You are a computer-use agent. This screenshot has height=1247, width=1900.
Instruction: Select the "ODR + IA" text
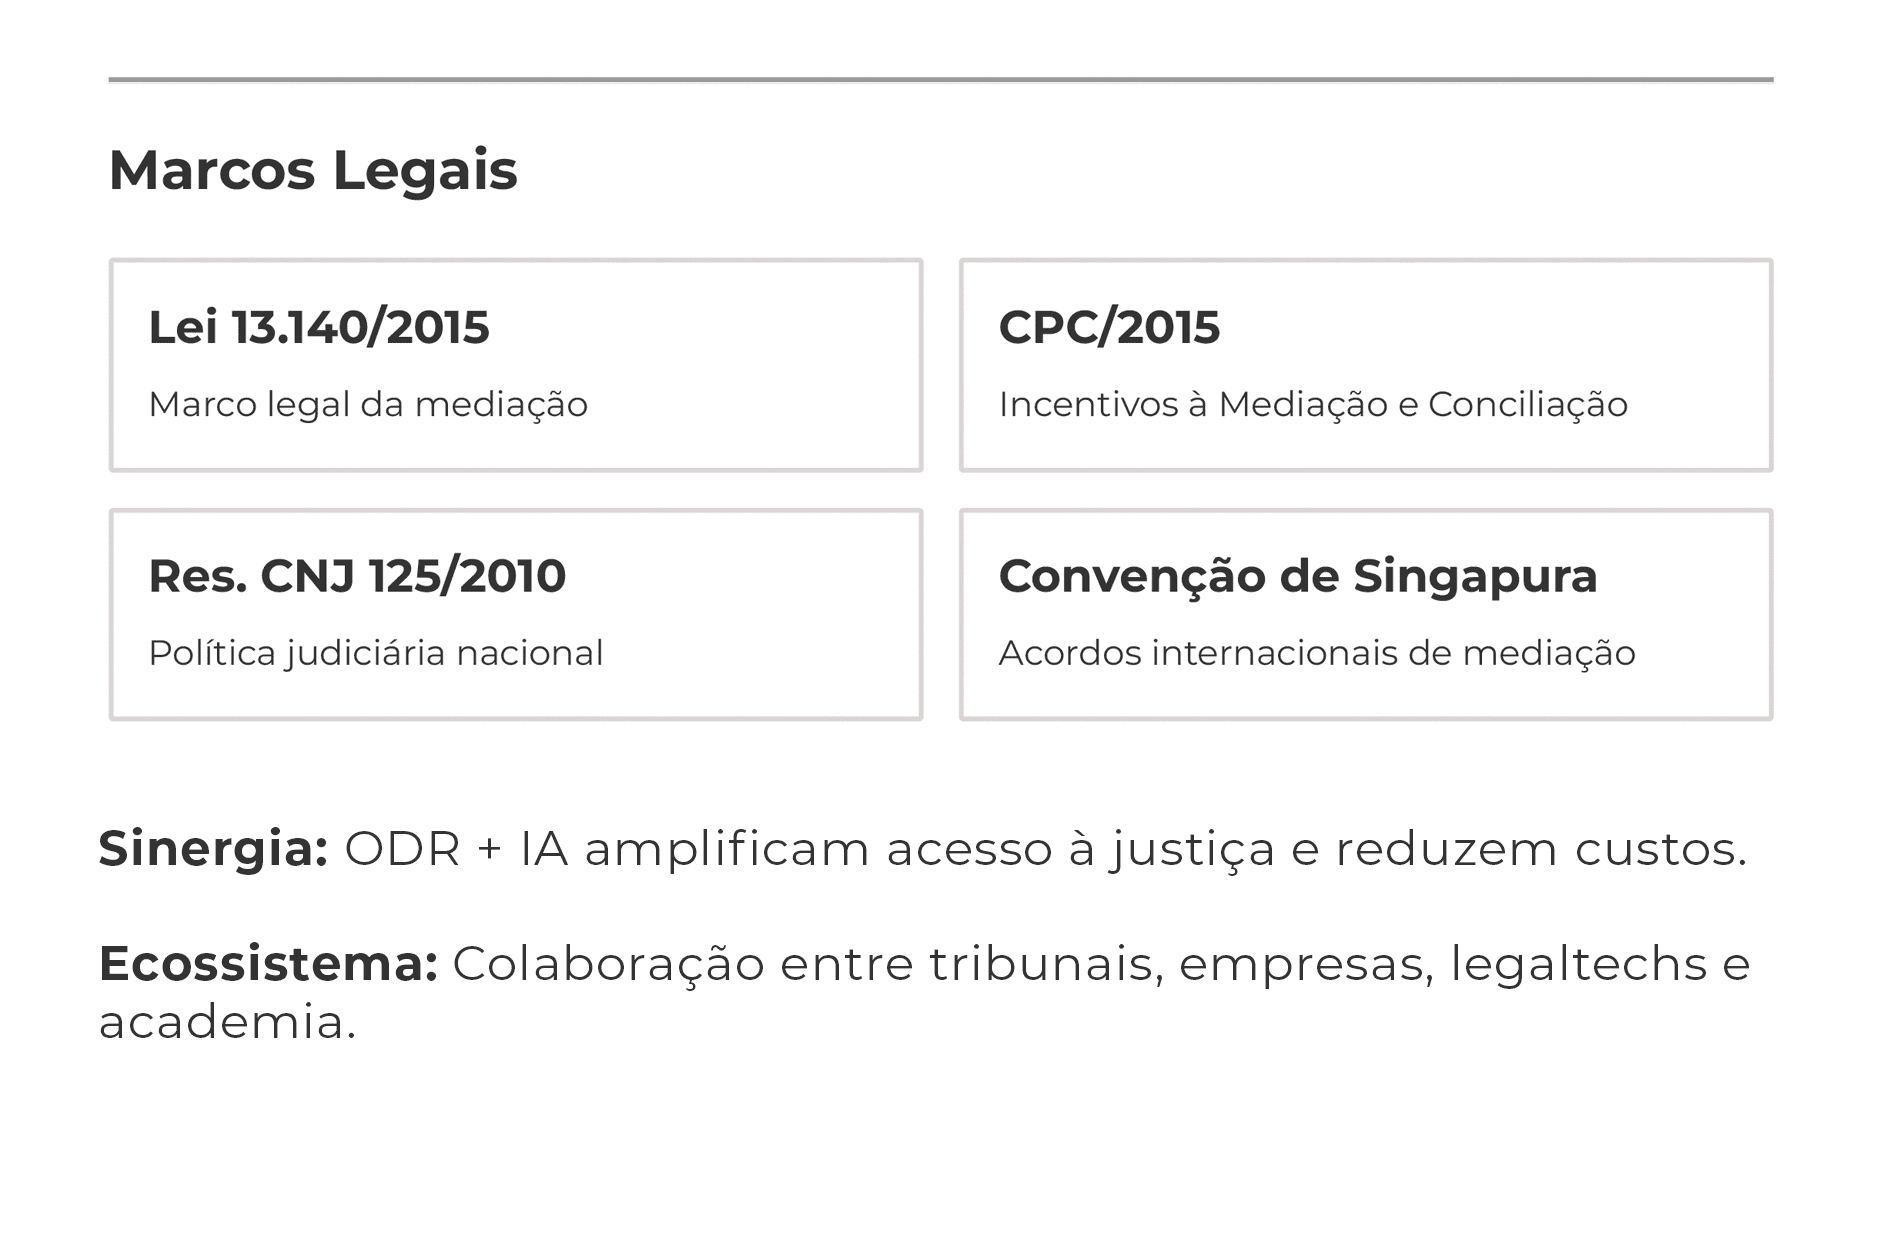click(x=456, y=849)
